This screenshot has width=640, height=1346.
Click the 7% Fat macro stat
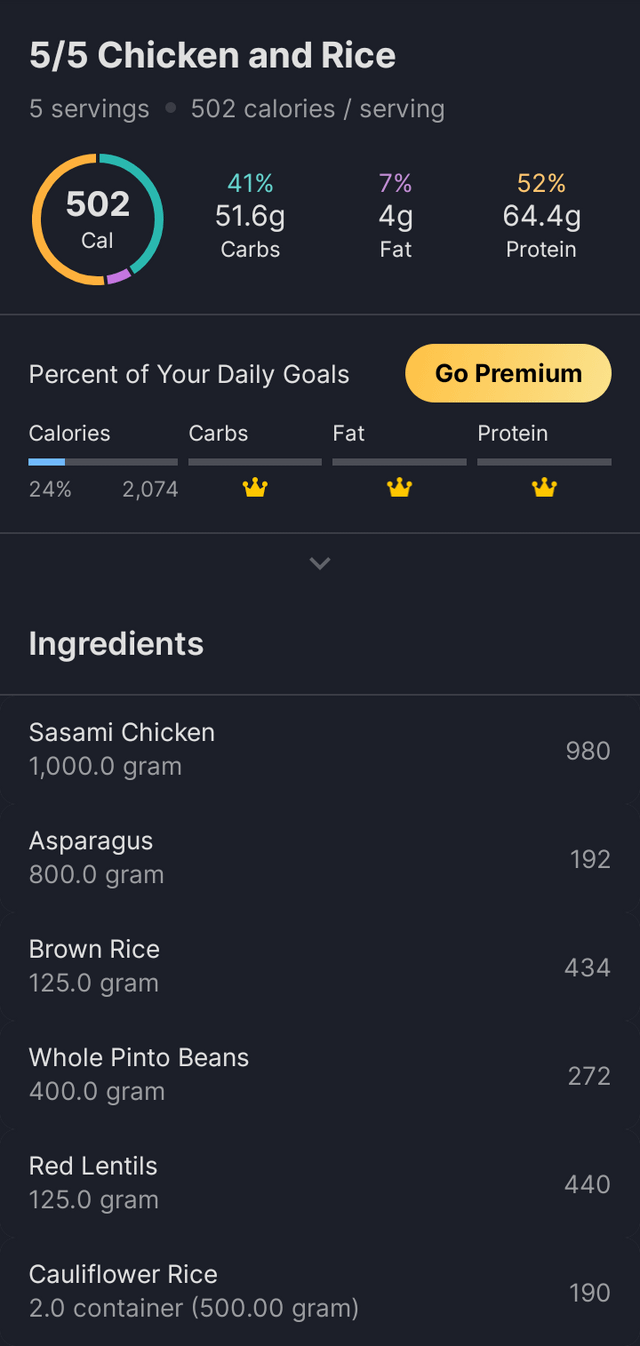(395, 216)
